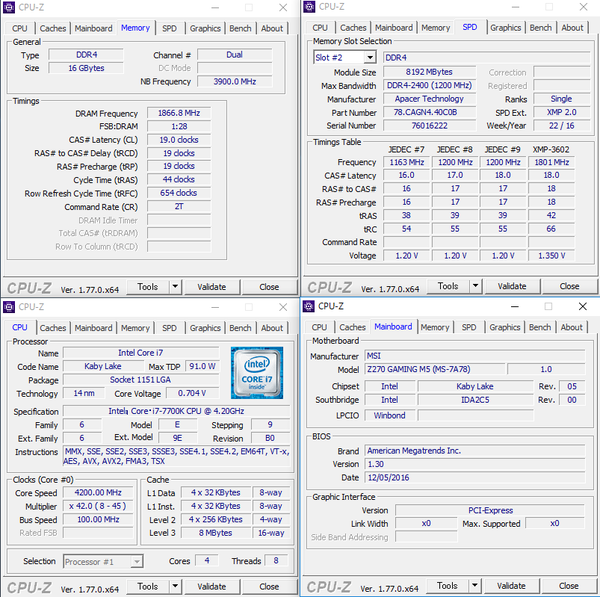Open Graphics tab in SPD window
This screenshot has width=600, height=597.
click(505, 28)
